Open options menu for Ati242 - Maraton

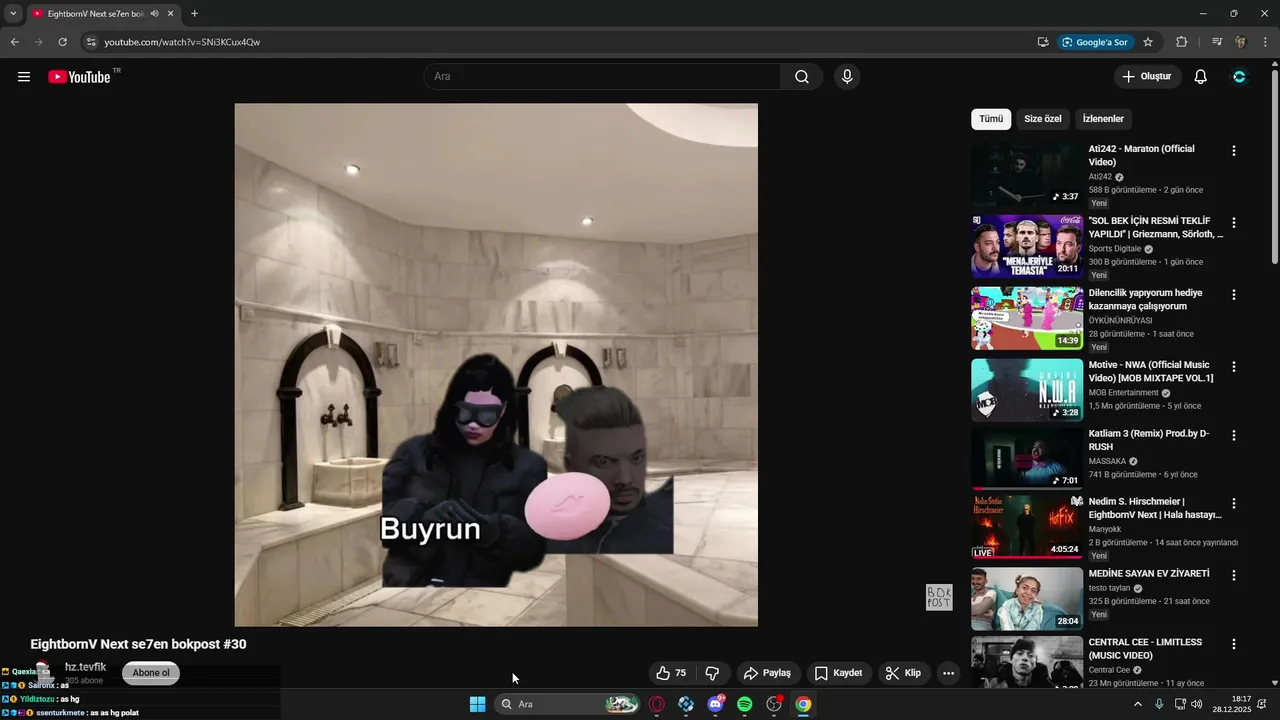point(1233,151)
